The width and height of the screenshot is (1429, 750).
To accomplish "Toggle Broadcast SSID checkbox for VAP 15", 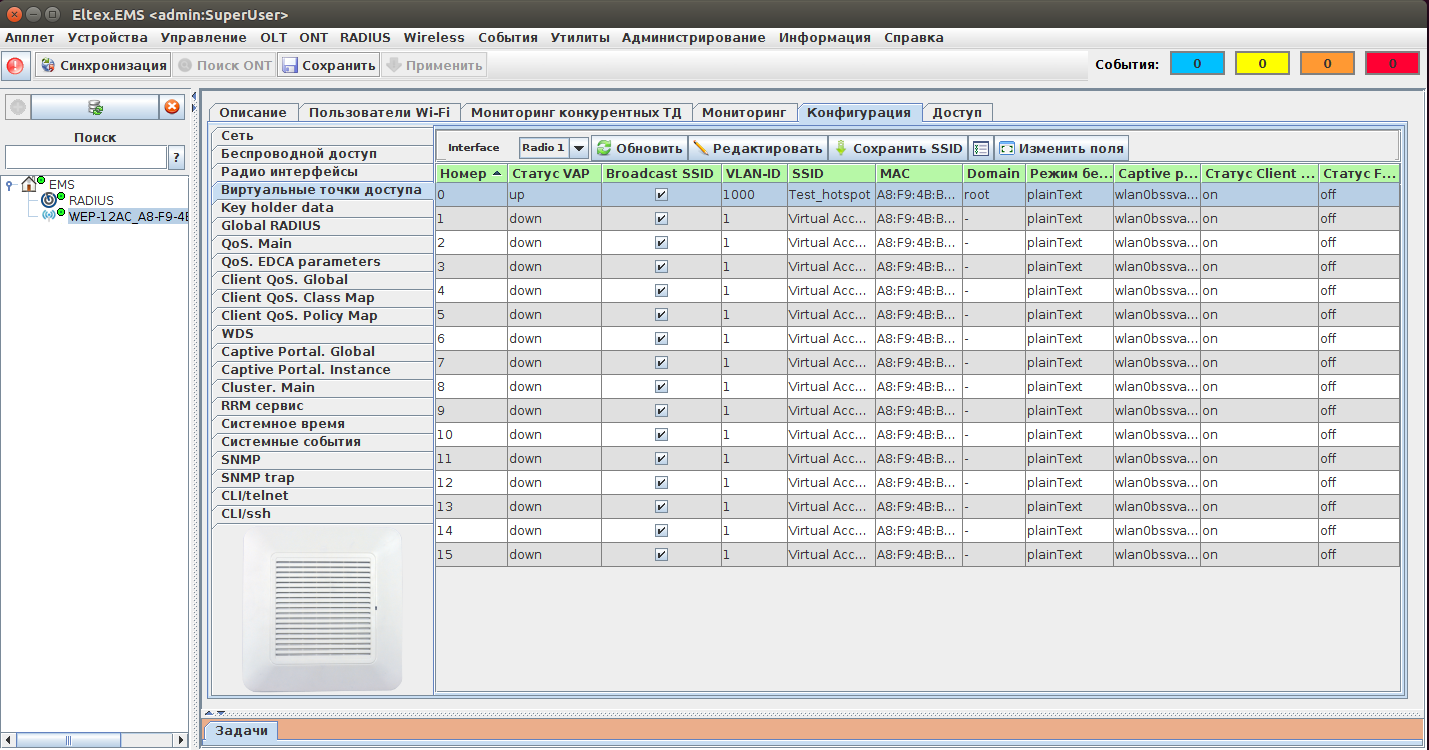I will [661, 555].
